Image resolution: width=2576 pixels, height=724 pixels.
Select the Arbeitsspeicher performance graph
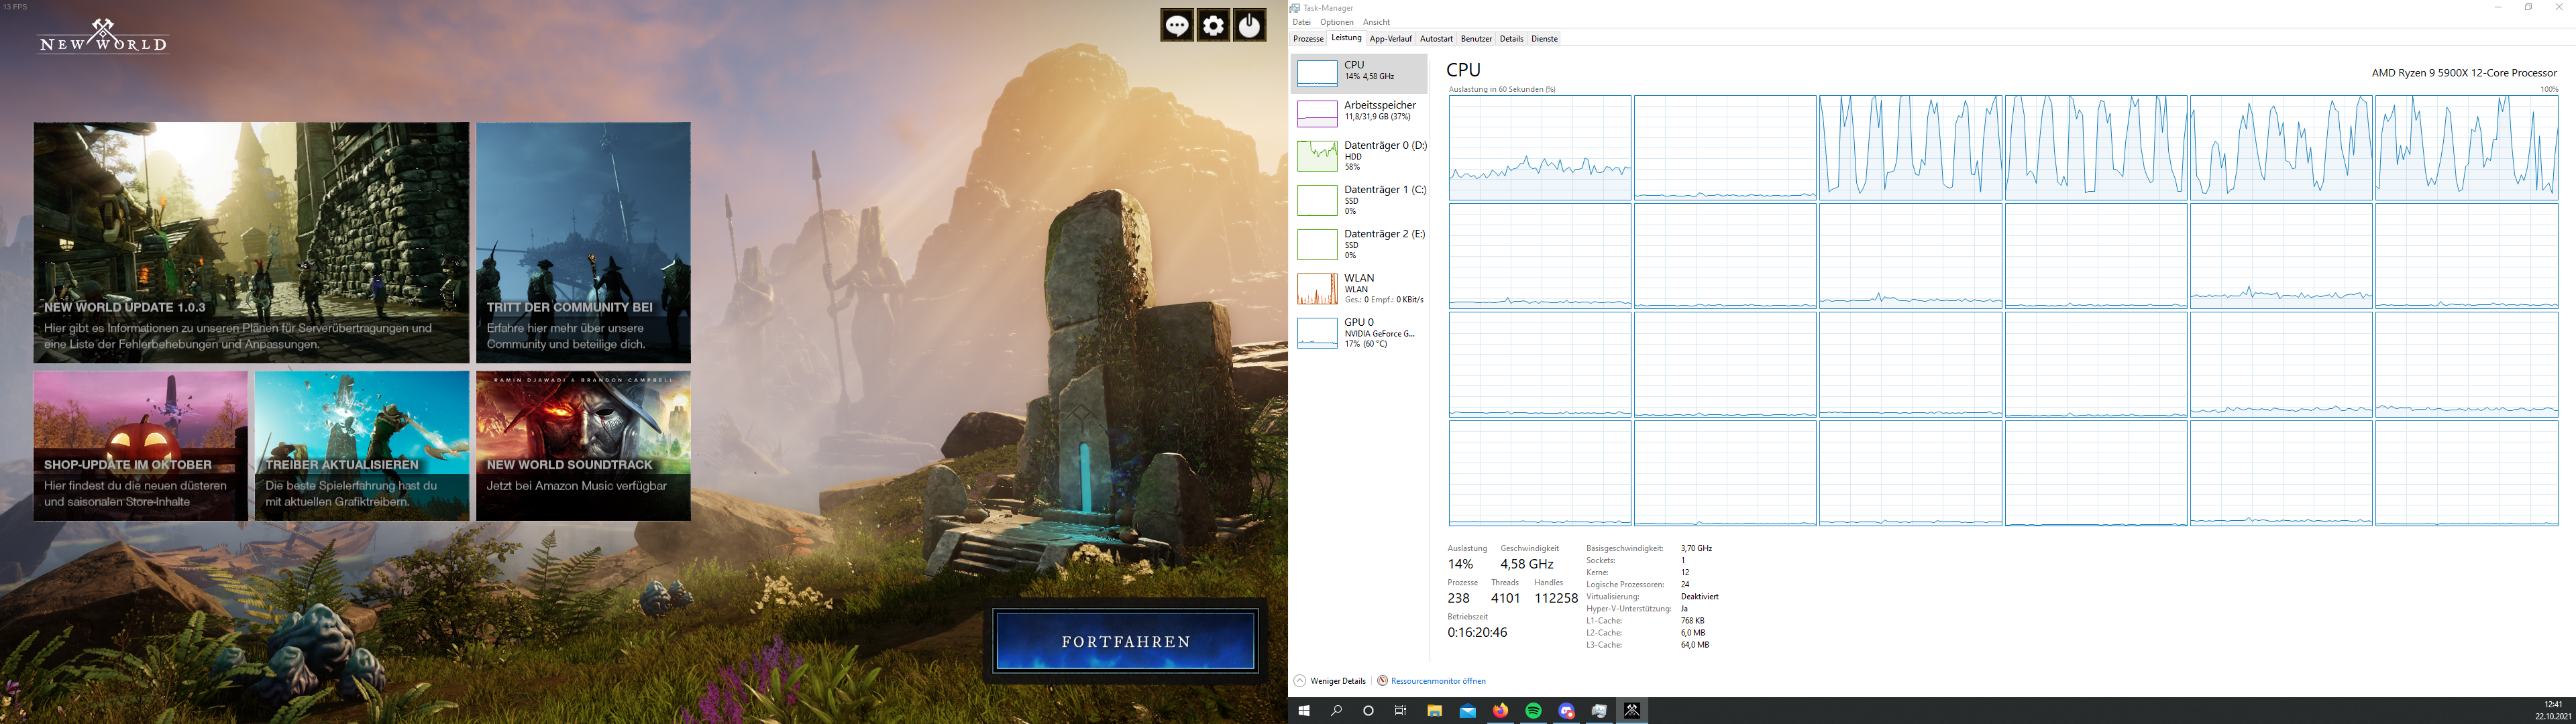1360,111
